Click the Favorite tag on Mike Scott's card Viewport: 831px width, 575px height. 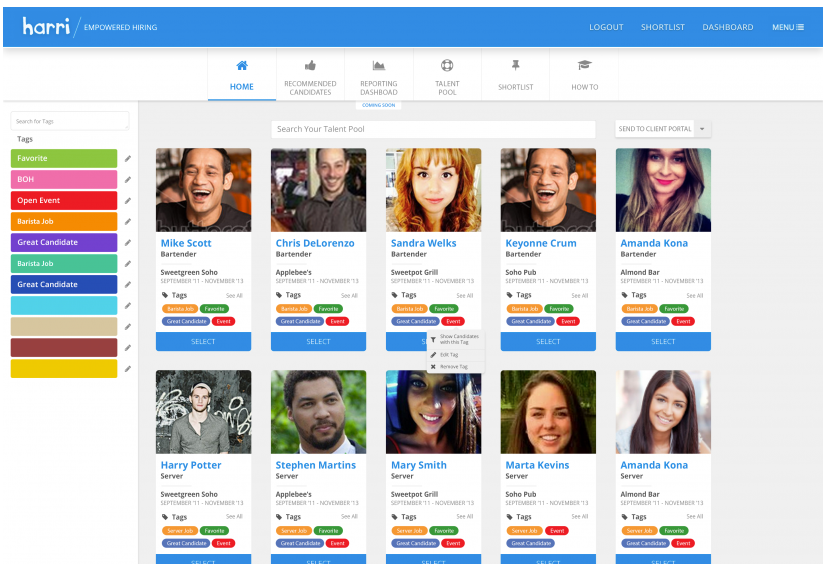click(x=214, y=308)
